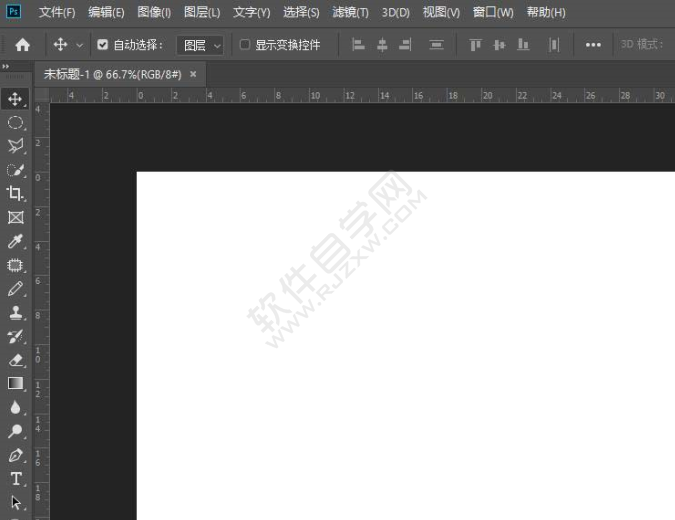Viewport: 675px width, 520px height.
Task: Close the 未标题-1 document tab
Action: 193,74
